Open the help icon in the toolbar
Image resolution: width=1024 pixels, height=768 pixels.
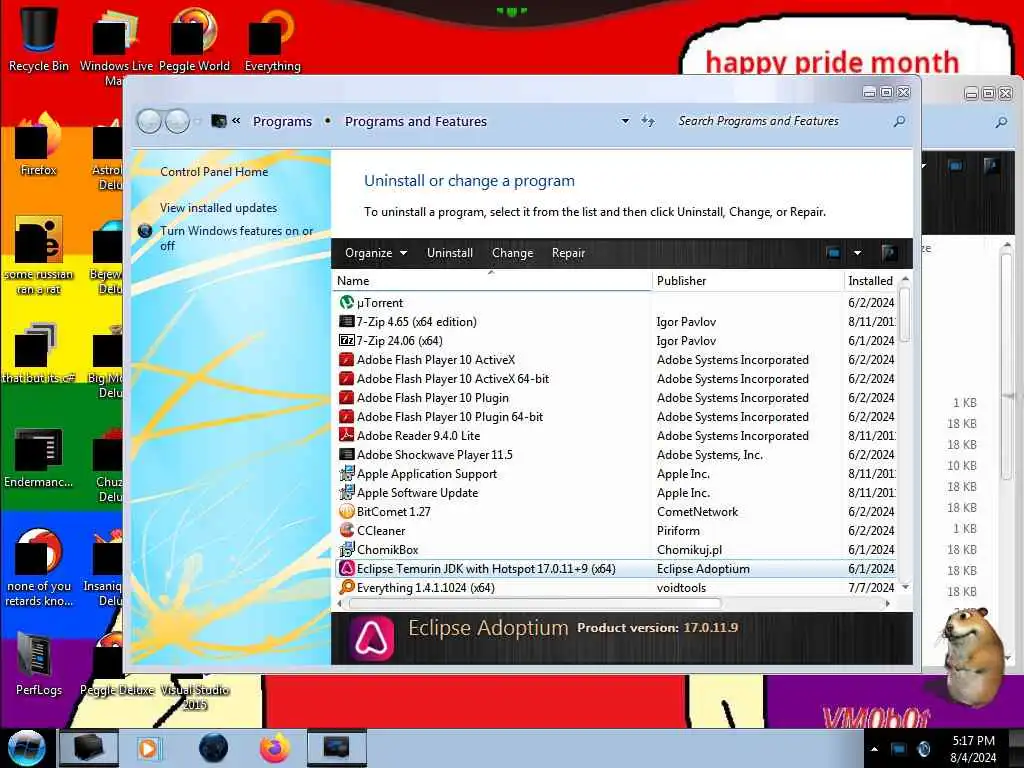coord(889,253)
